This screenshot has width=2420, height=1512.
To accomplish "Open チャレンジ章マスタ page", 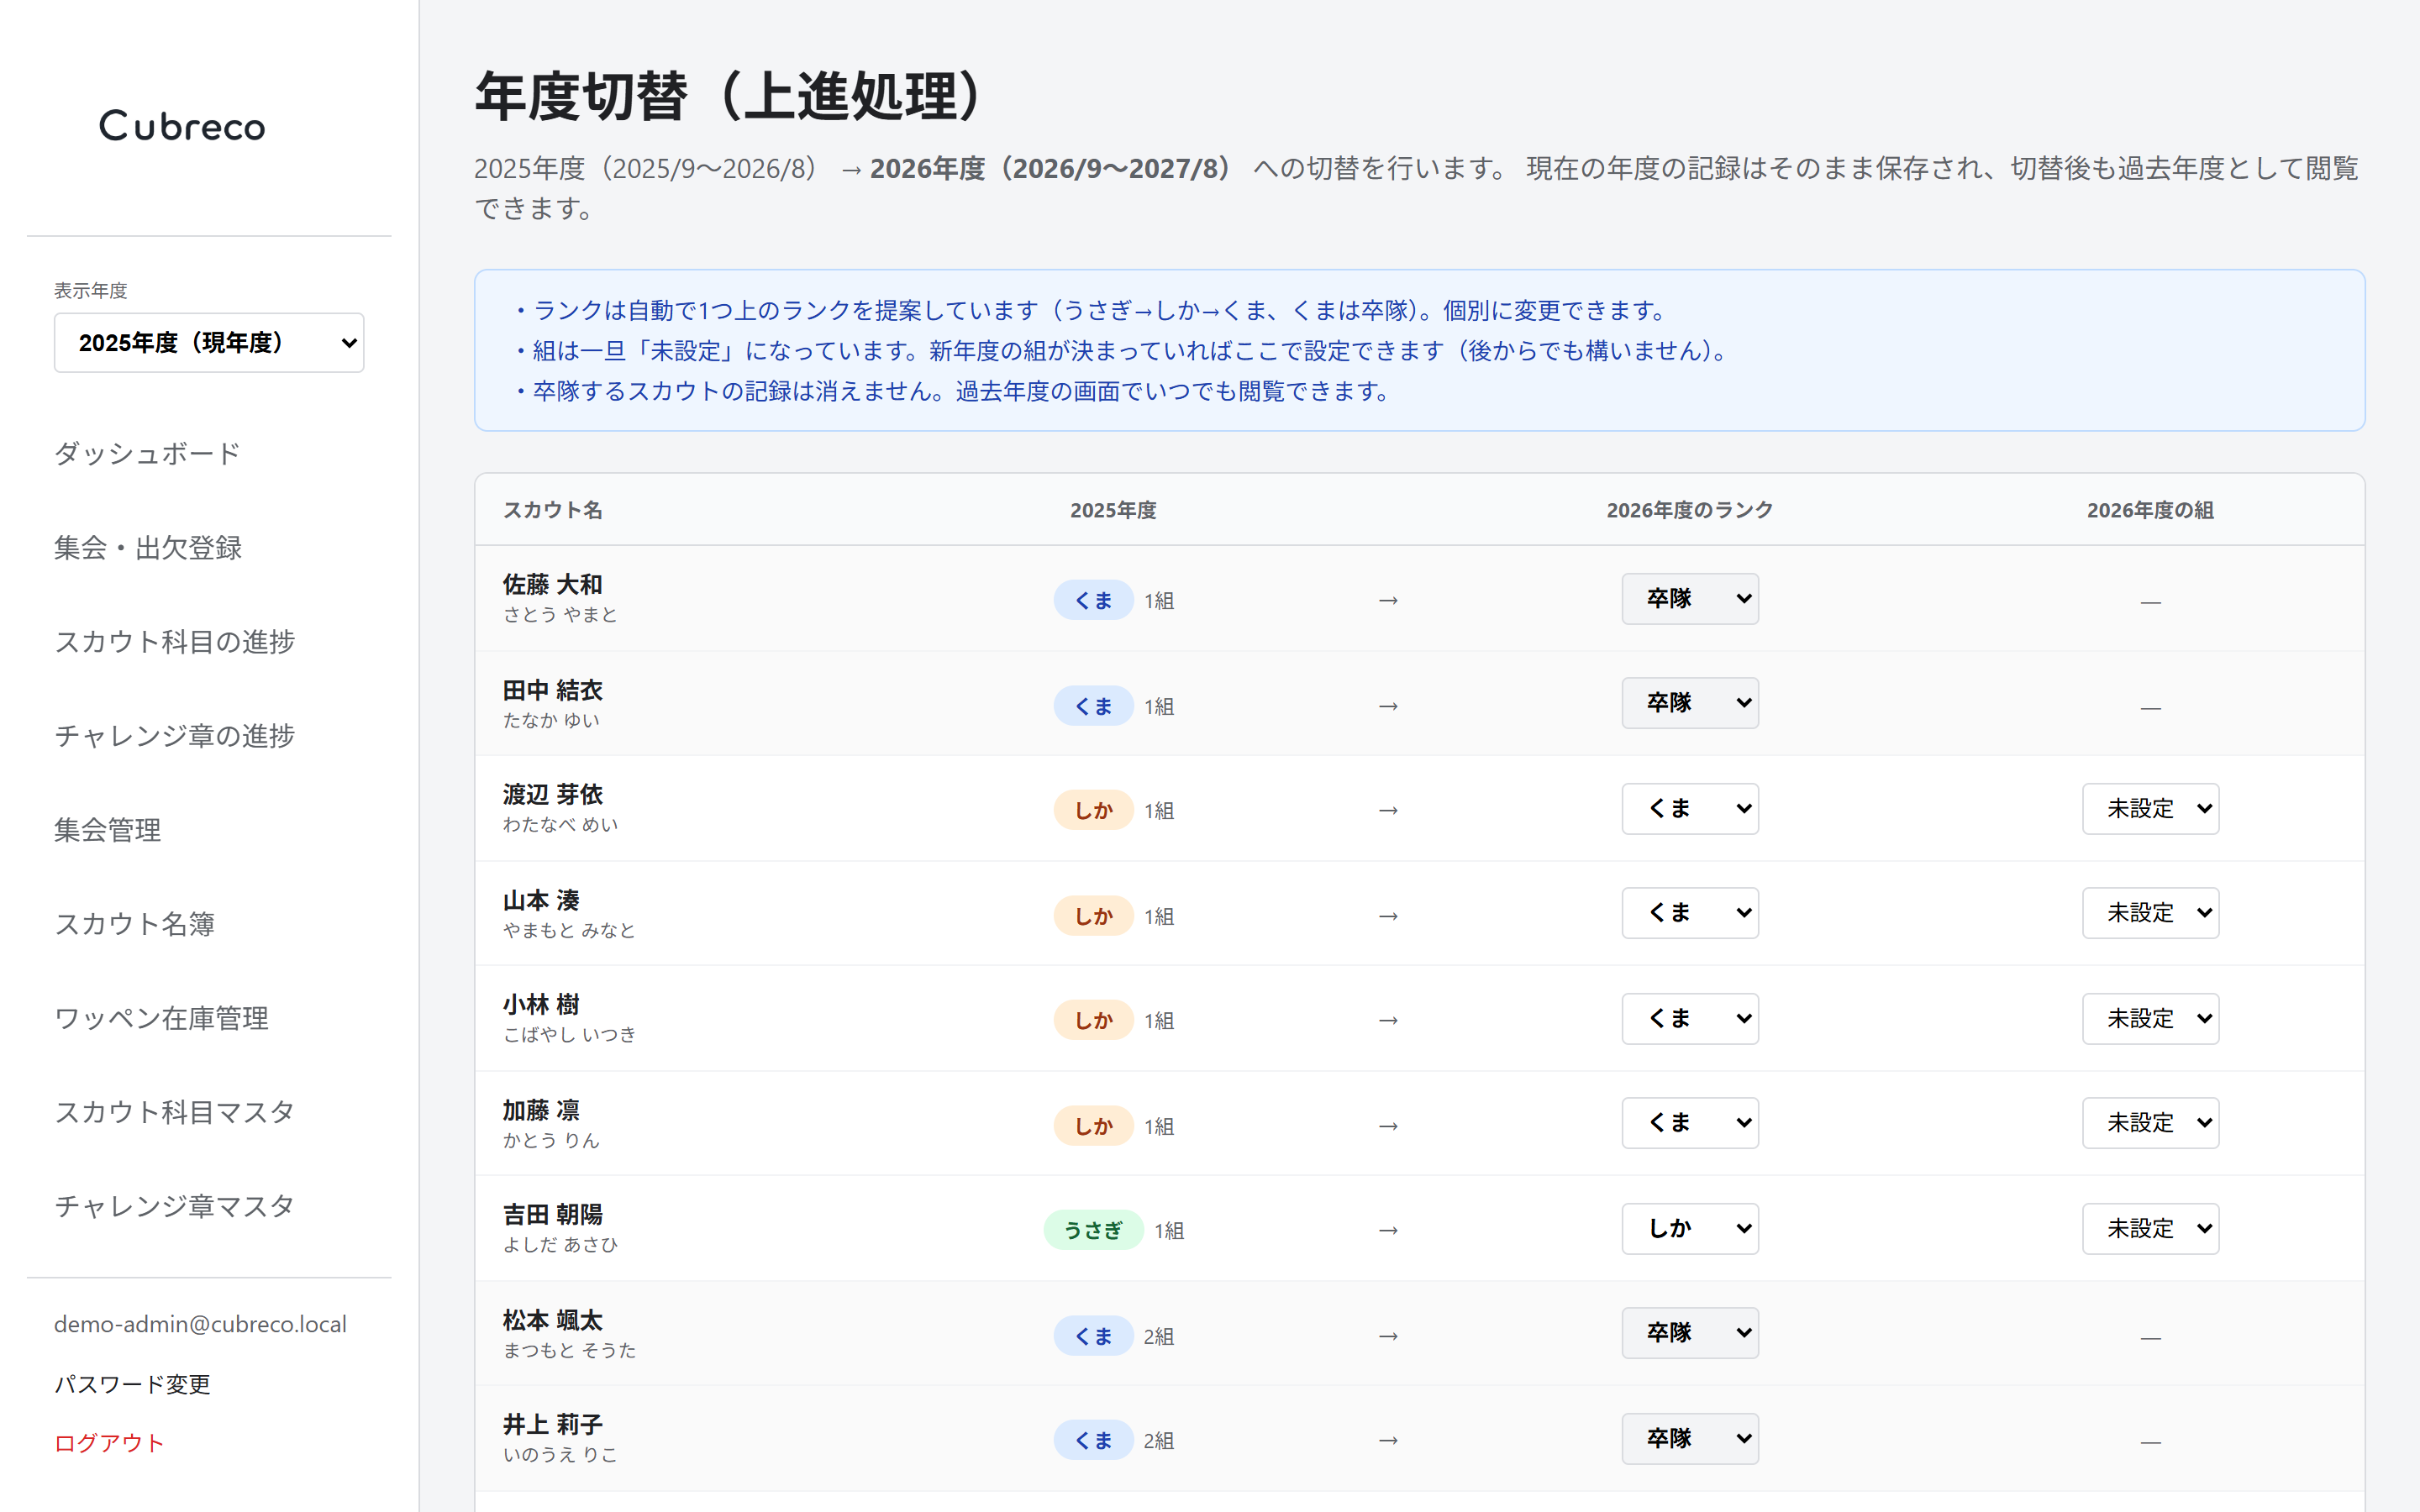I will click(174, 1206).
